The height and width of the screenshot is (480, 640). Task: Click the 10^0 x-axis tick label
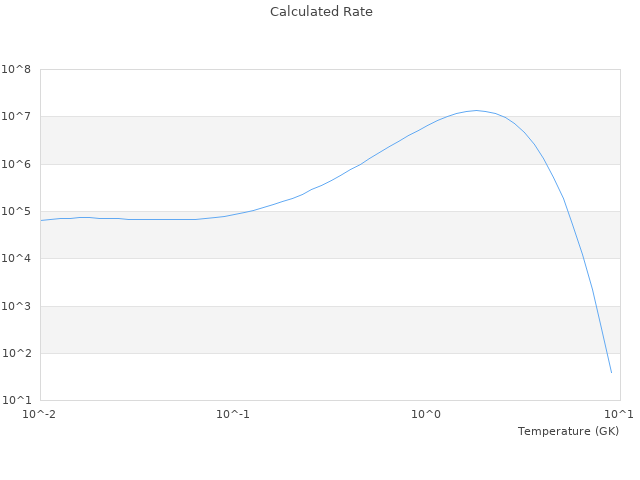click(427, 414)
